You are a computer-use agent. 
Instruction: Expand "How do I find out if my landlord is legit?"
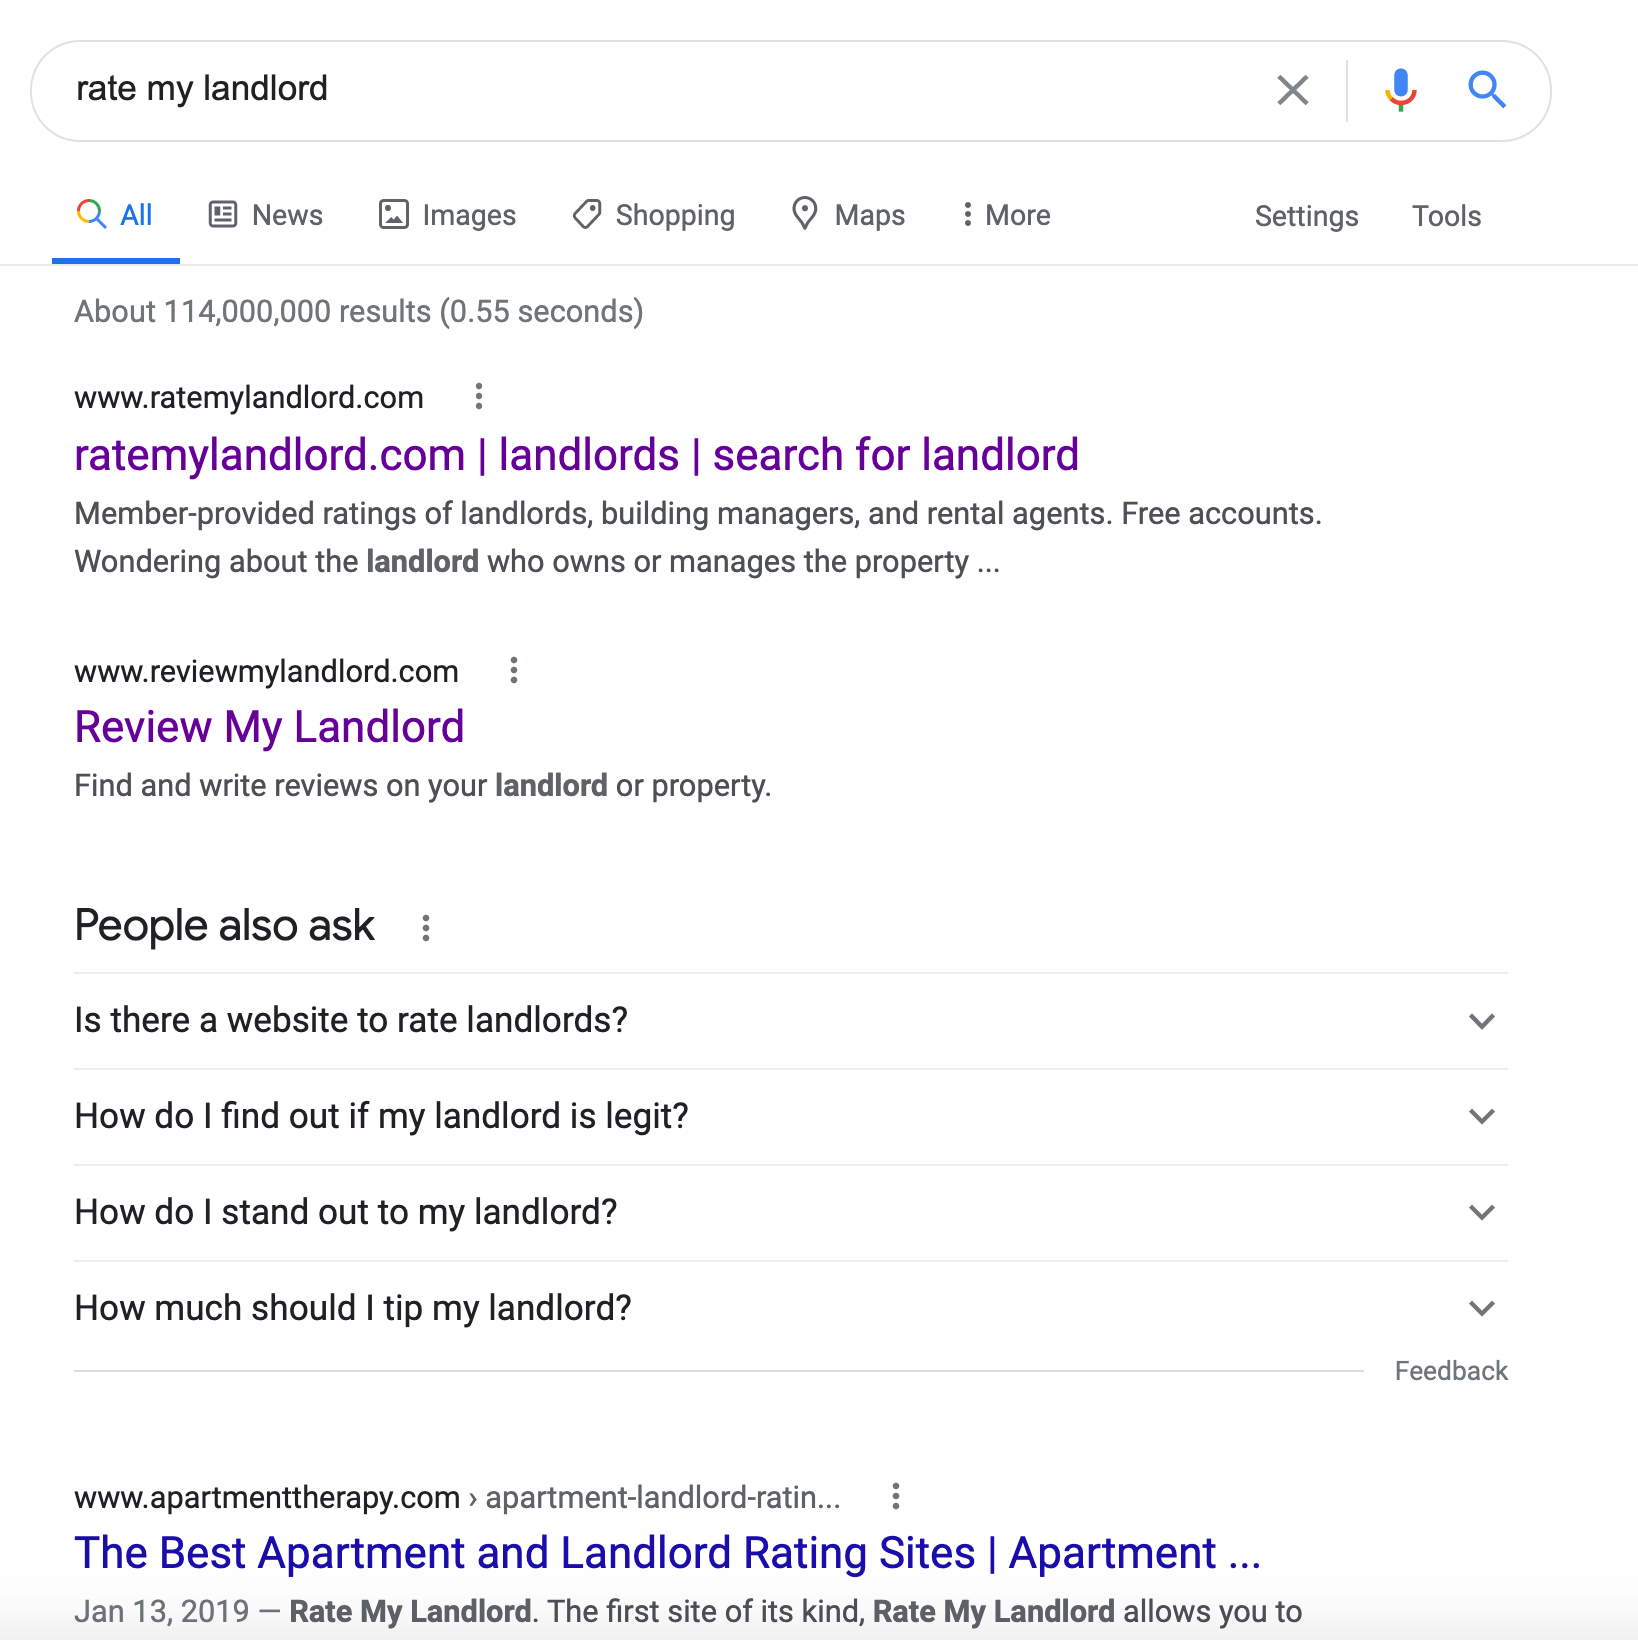[790, 1117]
